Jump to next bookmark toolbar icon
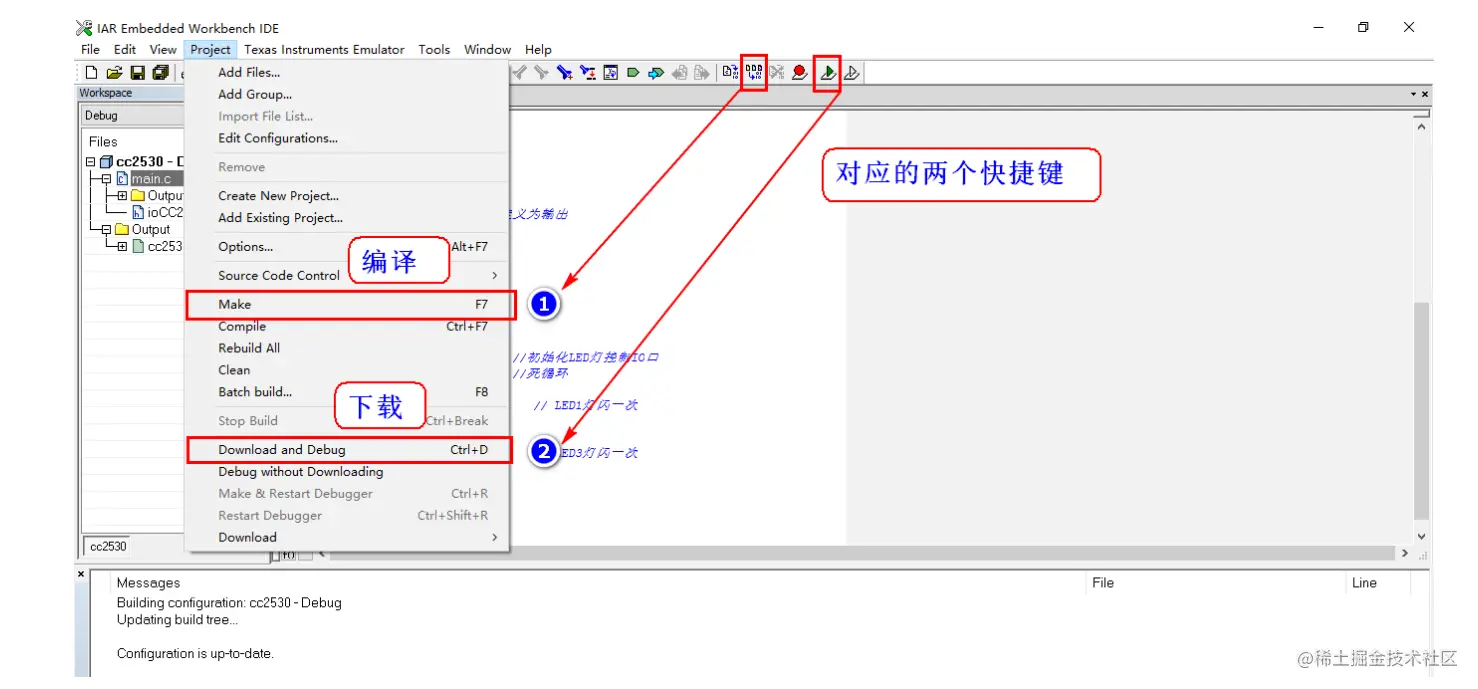Screen dimensions: 1478x689 655,72
